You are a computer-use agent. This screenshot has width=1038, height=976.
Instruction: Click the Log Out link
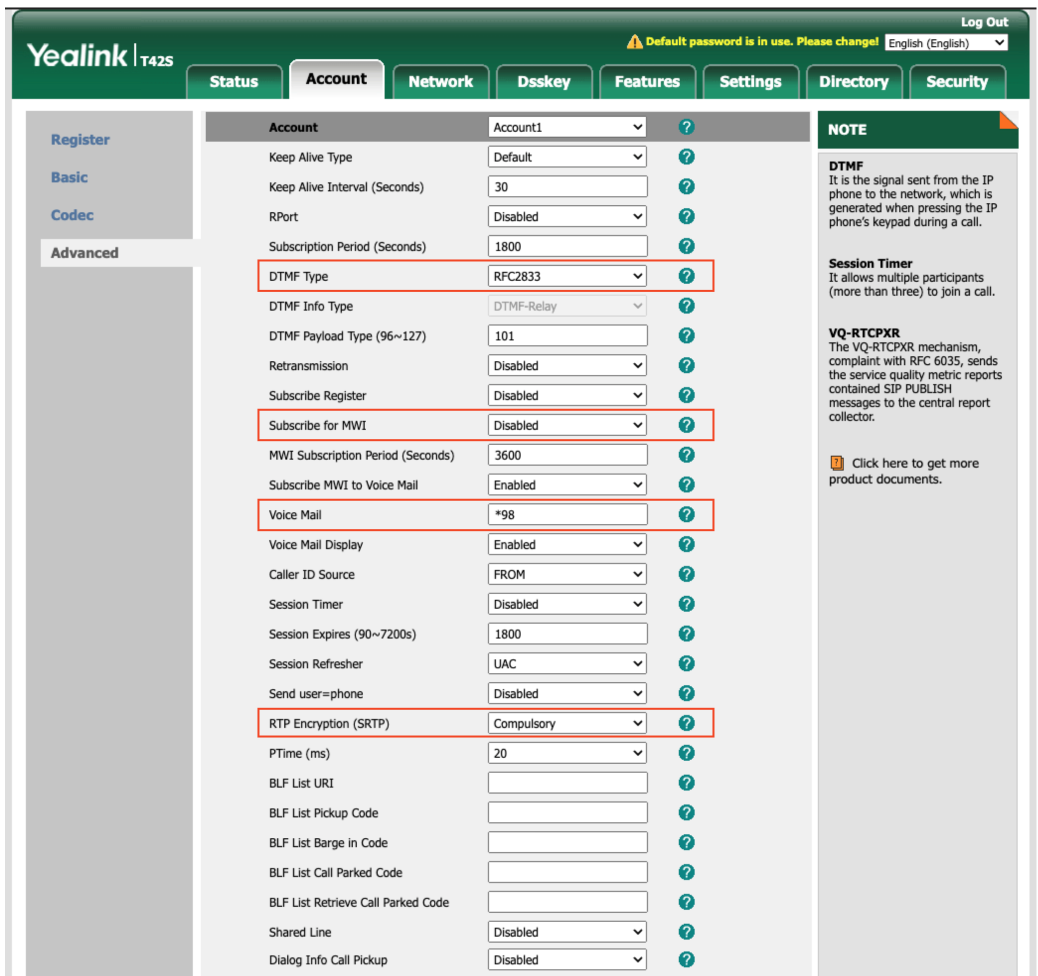click(x=984, y=22)
